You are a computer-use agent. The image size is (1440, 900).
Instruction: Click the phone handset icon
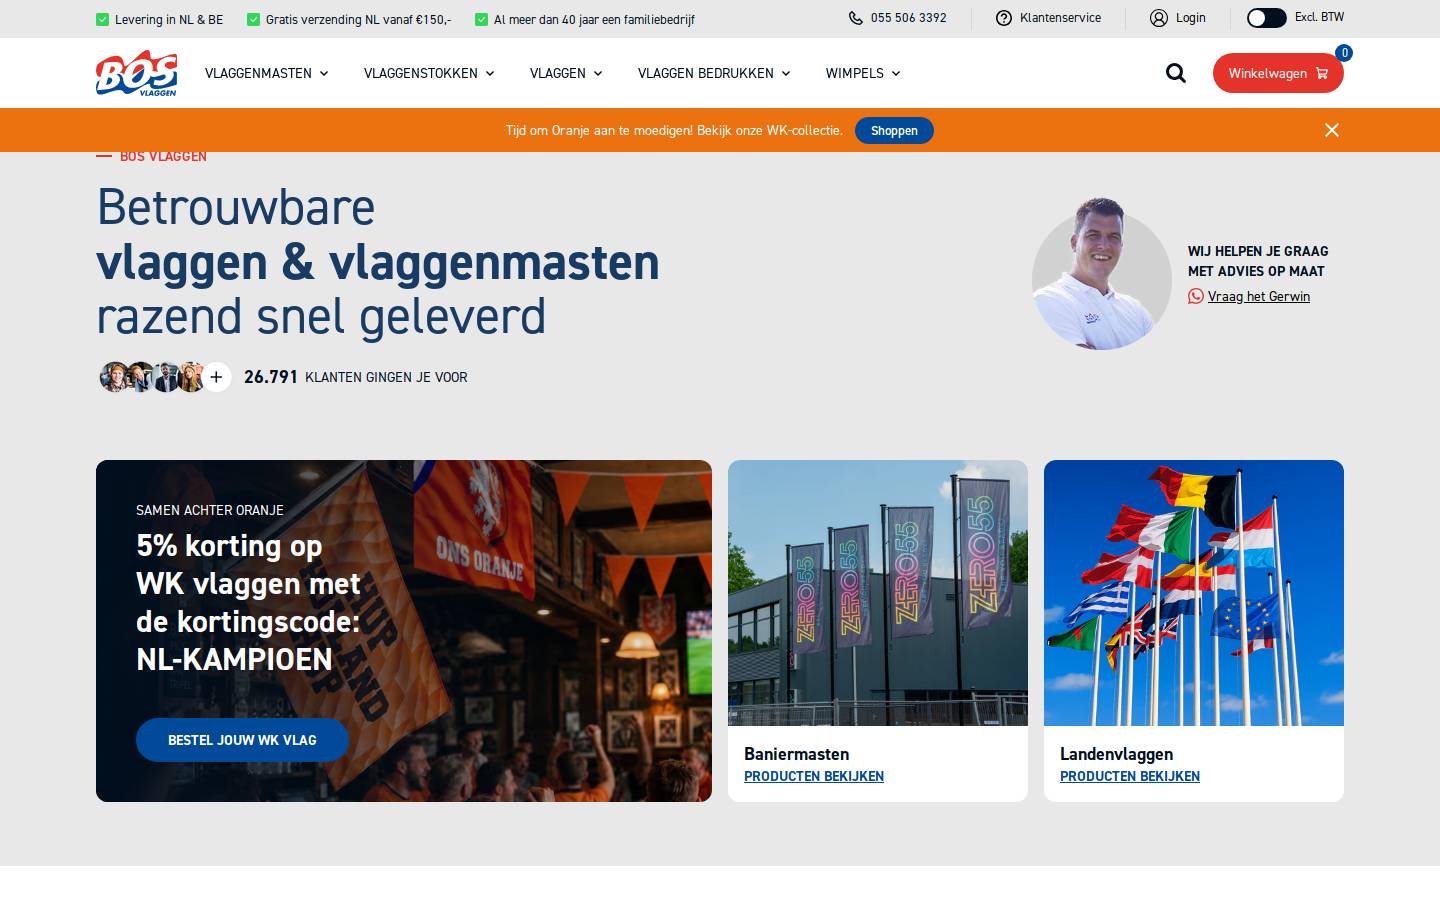[856, 18]
